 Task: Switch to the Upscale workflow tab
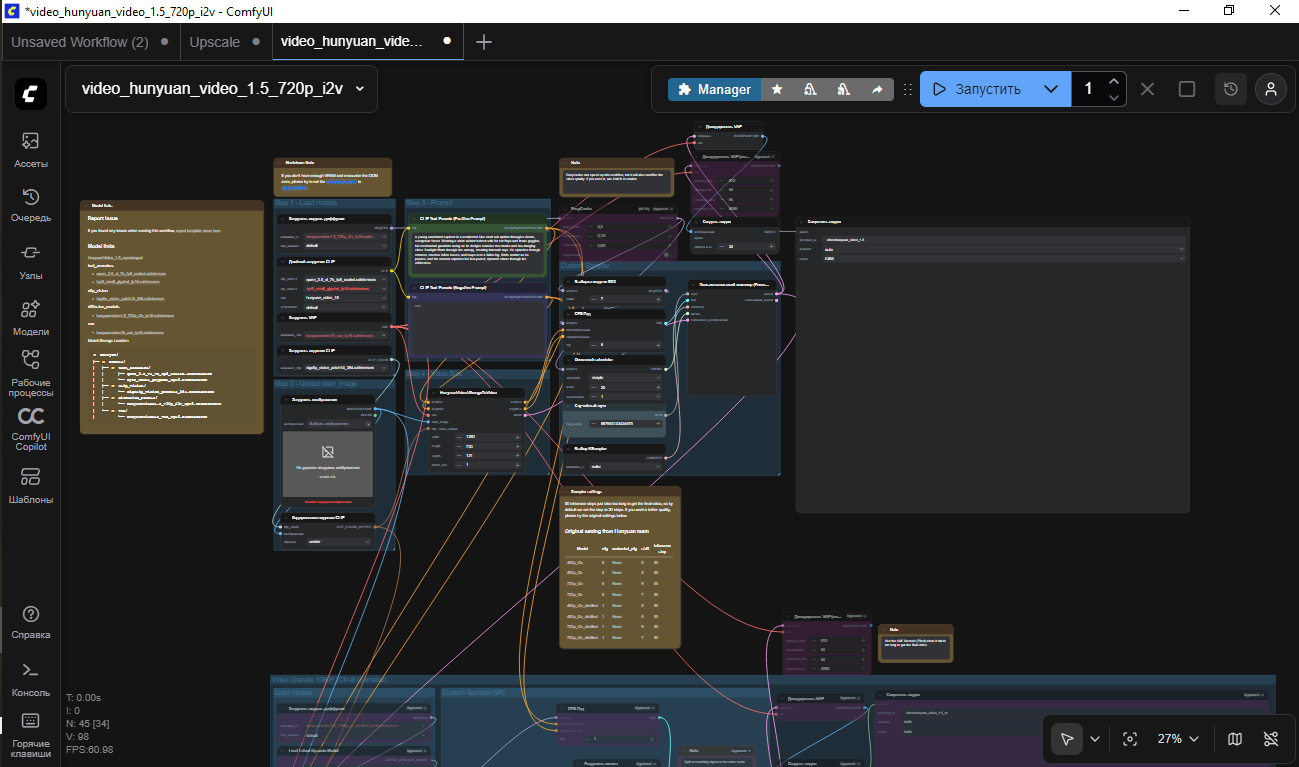[x=215, y=42]
